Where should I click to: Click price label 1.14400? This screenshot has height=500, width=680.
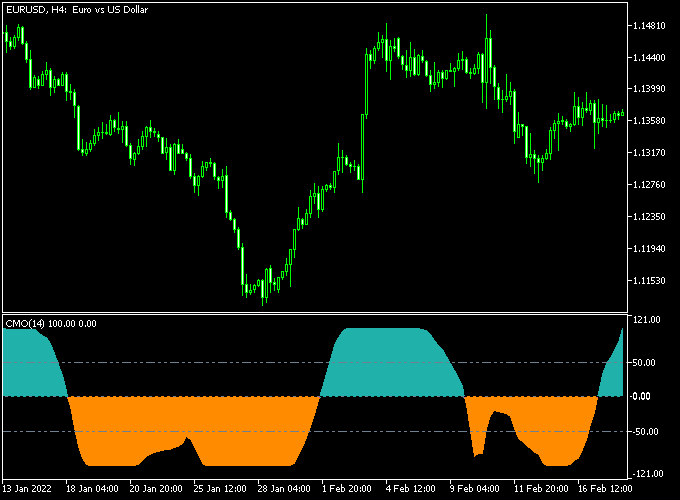click(649, 57)
